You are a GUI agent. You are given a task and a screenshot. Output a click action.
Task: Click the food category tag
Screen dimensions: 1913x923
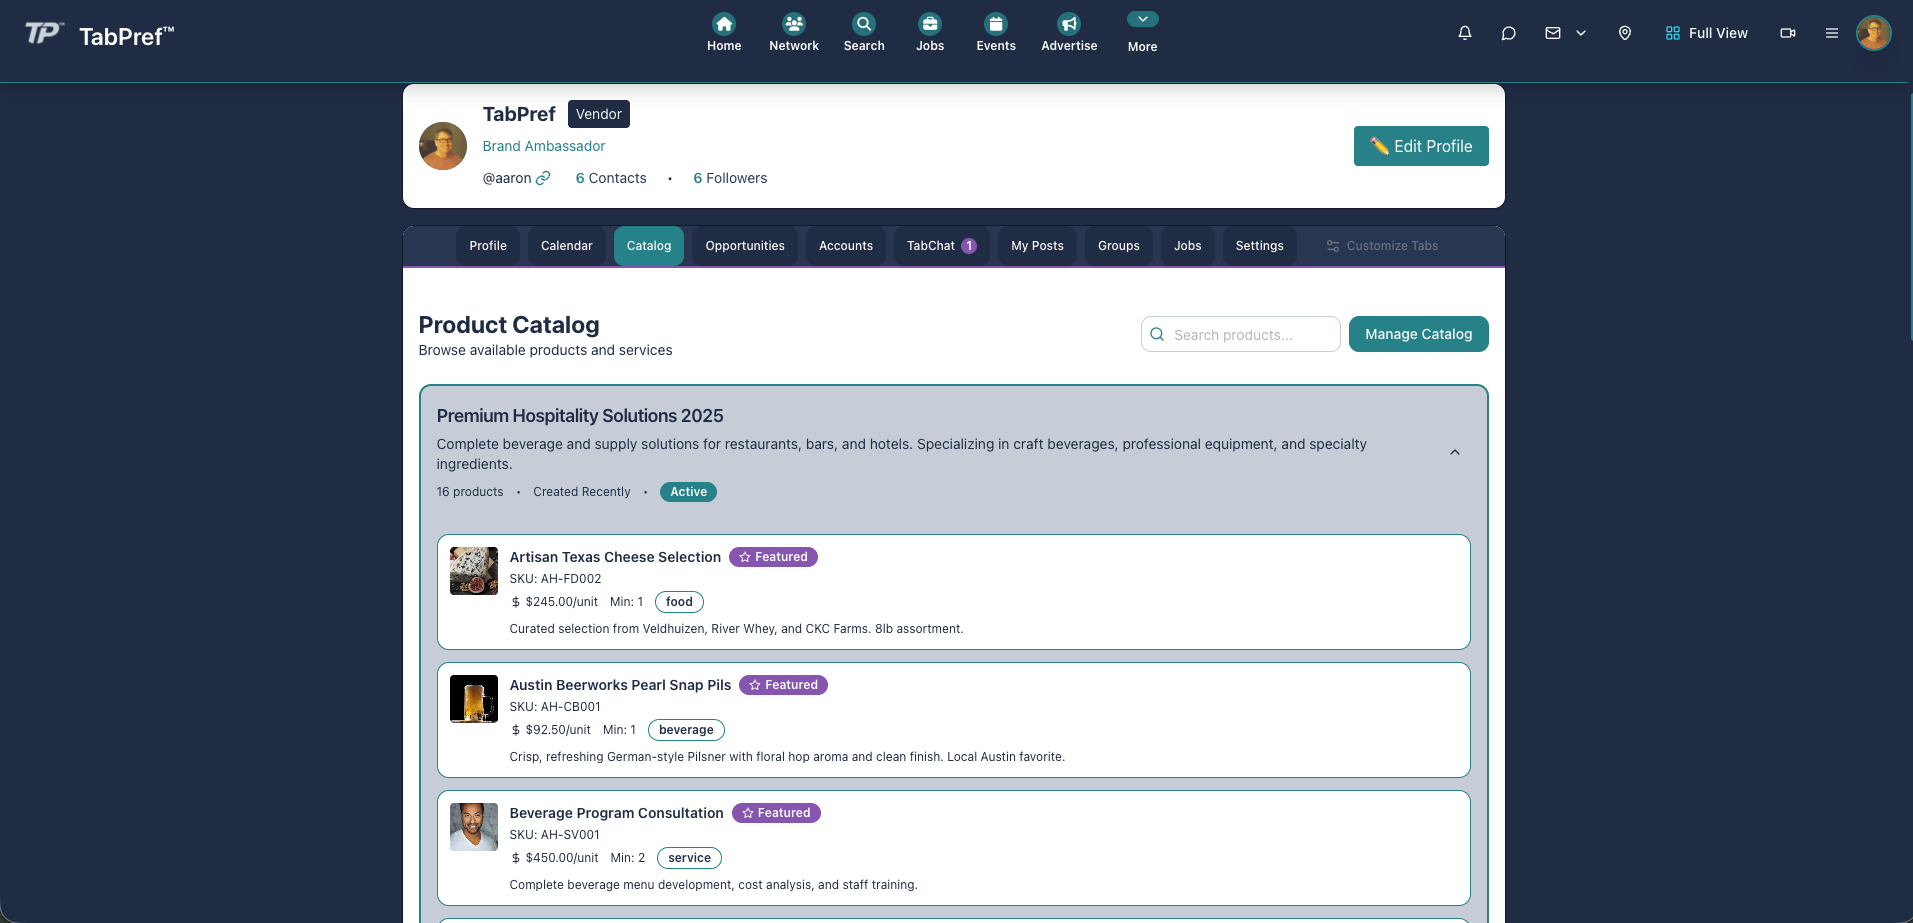coord(679,602)
